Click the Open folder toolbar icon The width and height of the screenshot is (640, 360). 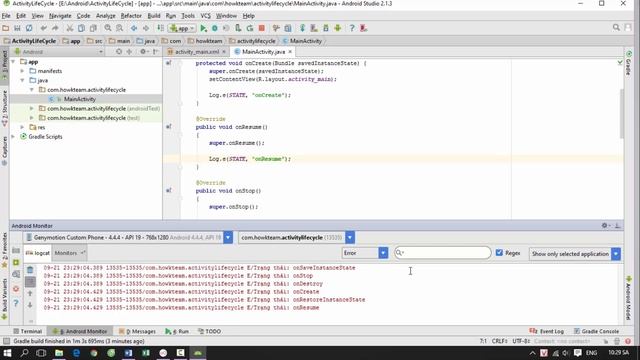coord(6,28)
